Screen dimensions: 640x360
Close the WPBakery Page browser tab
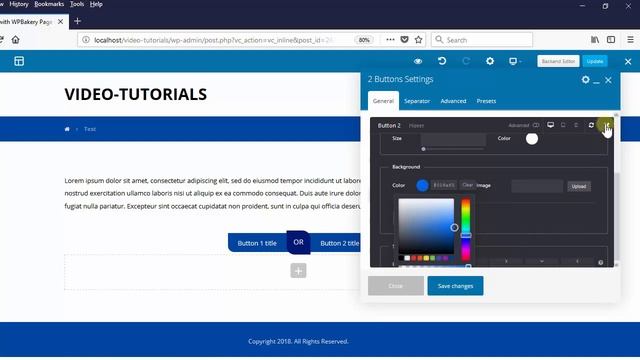60,22
